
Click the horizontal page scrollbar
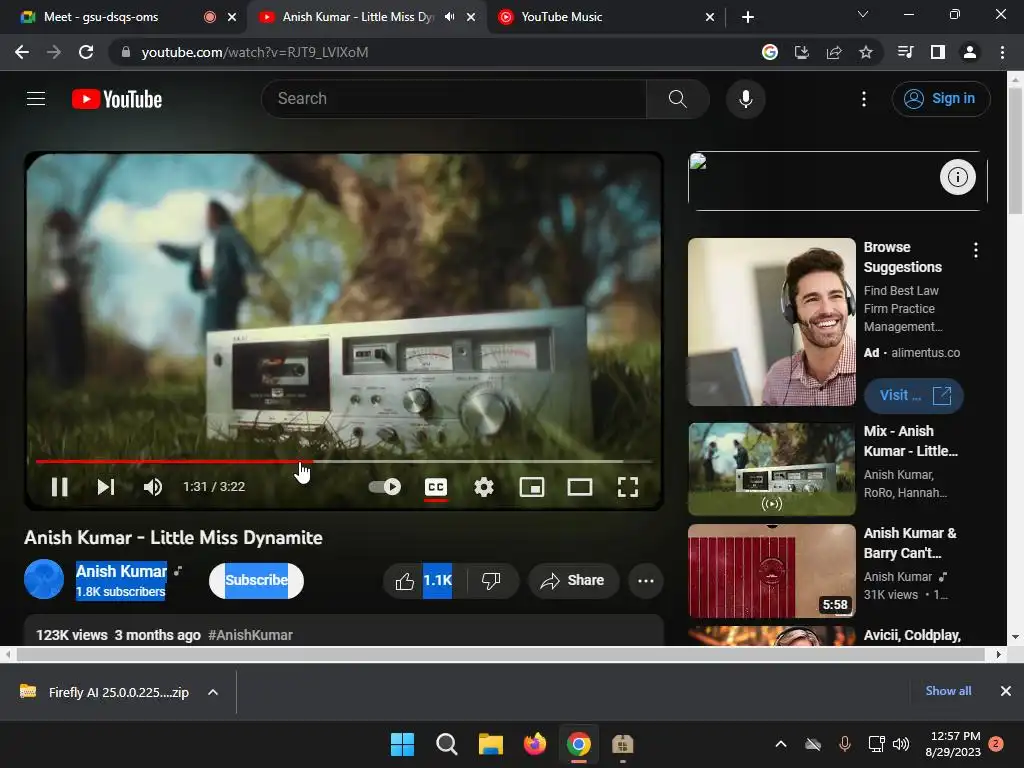[500, 654]
